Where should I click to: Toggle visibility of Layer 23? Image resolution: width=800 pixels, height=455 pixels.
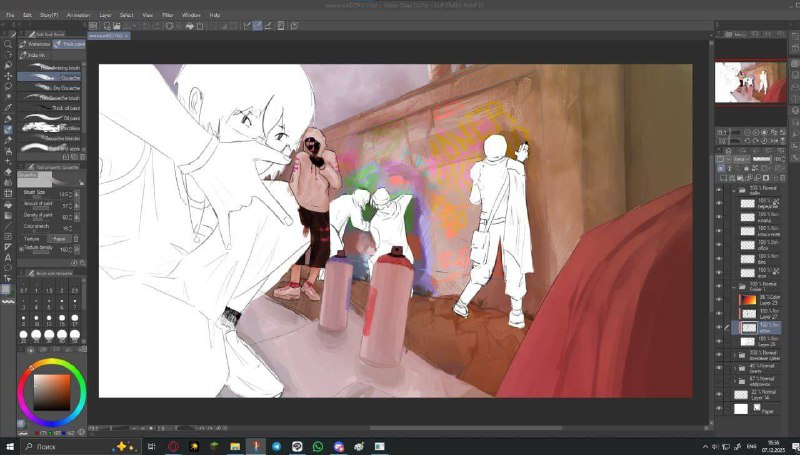(719, 300)
